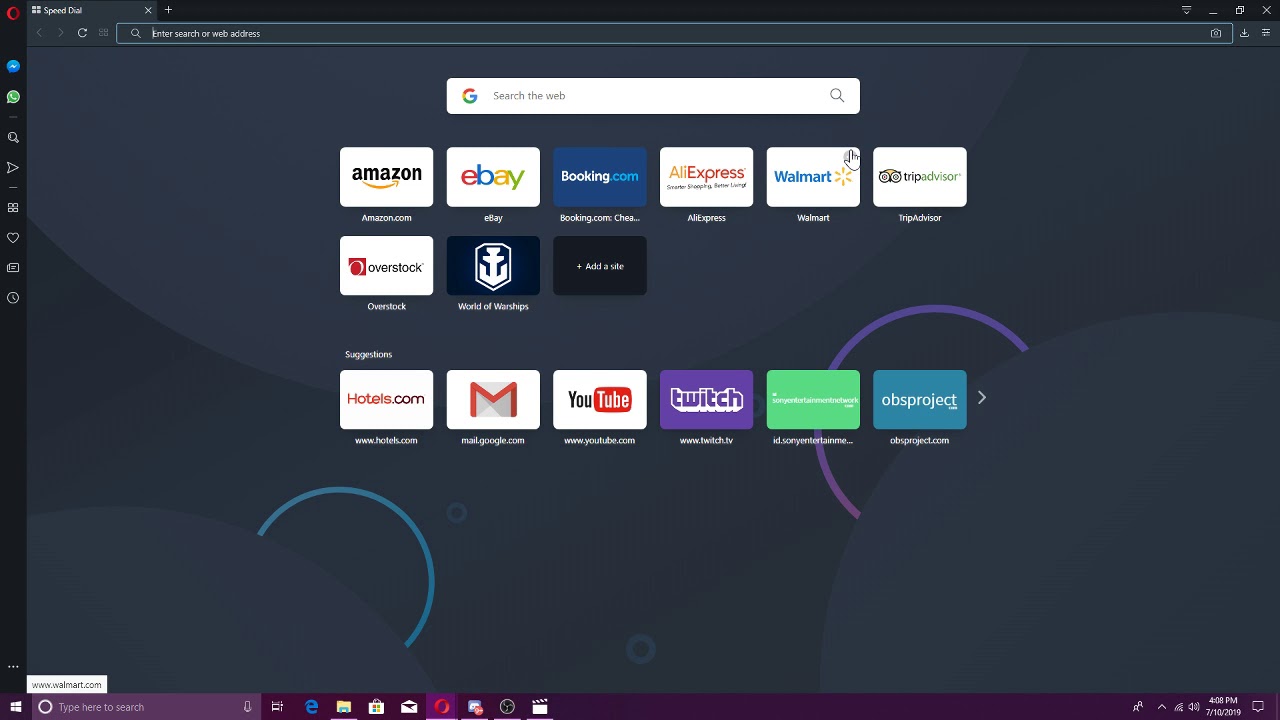Open Task View on the taskbar
The height and width of the screenshot is (720, 1280).
pyautogui.click(x=277, y=707)
